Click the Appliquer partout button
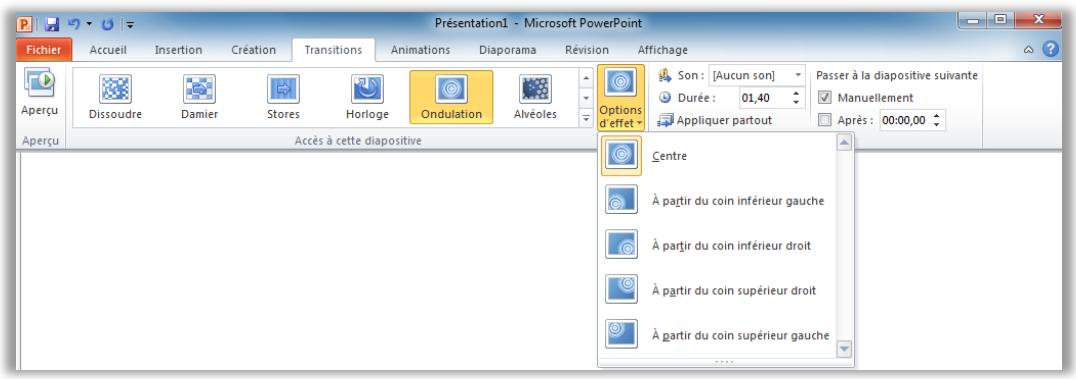The height and width of the screenshot is (379, 1076). 714,120
